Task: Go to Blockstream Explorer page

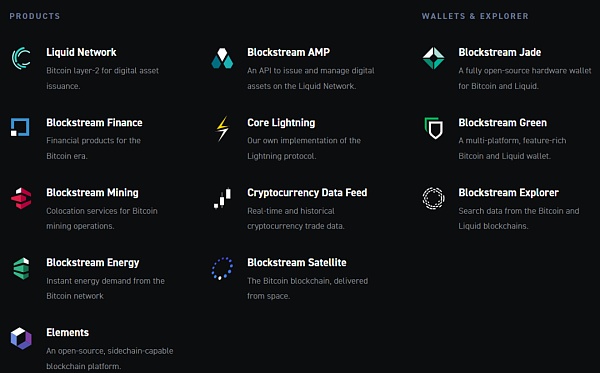Action: tap(509, 192)
